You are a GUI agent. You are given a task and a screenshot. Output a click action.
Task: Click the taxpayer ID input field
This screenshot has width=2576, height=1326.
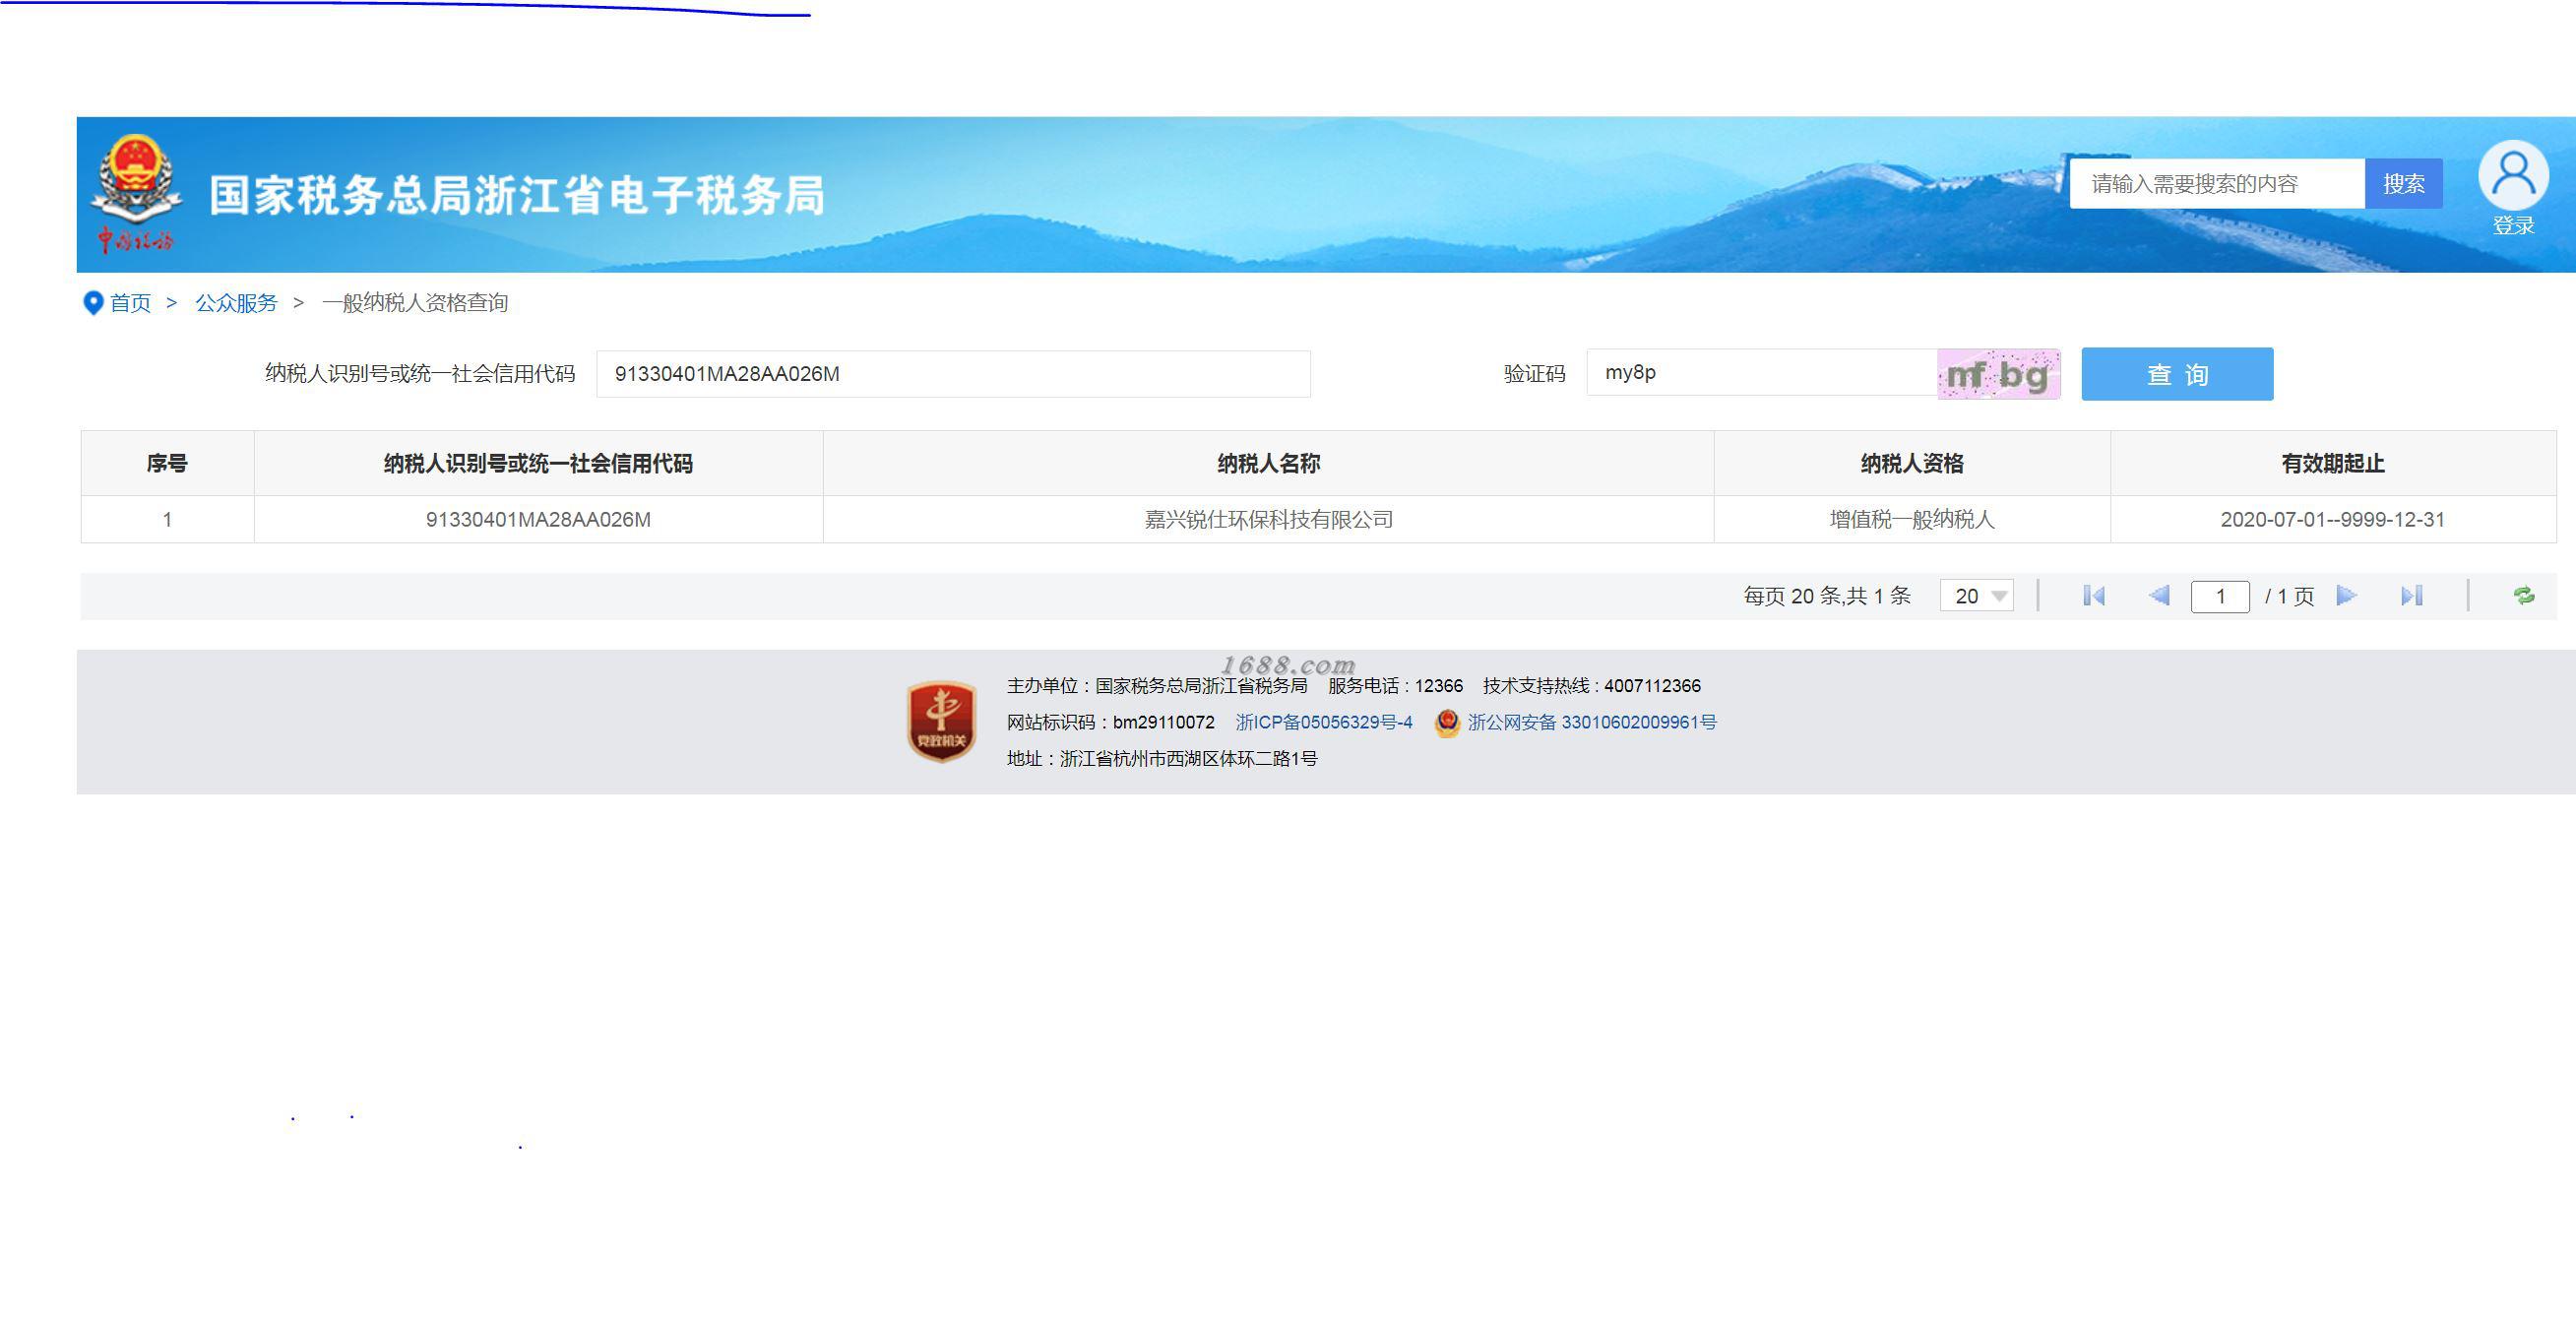pos(952,374)
